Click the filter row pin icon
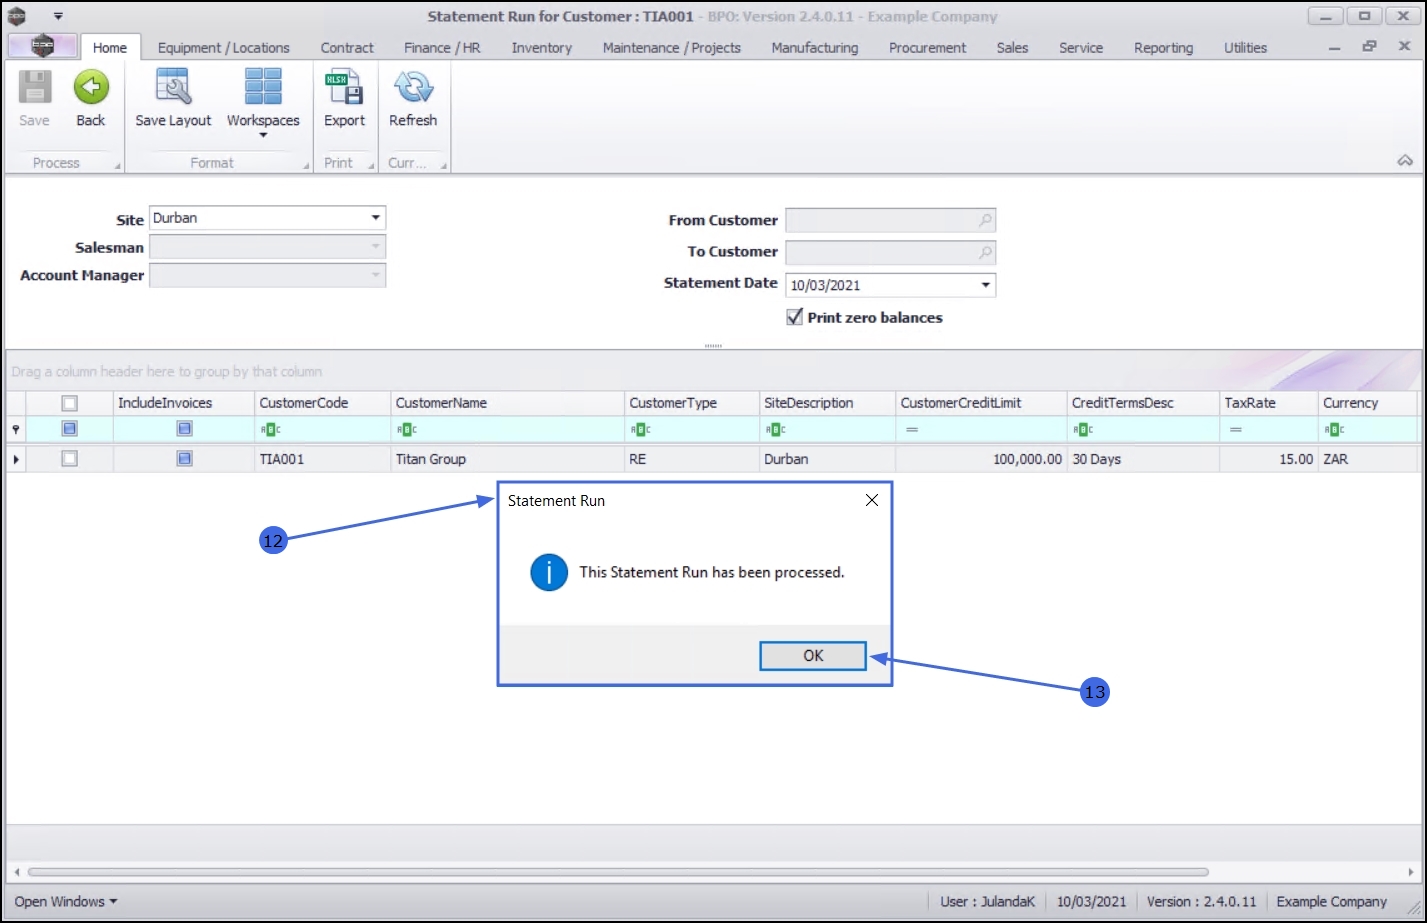The image size is (1427, 923). (16, 429)
